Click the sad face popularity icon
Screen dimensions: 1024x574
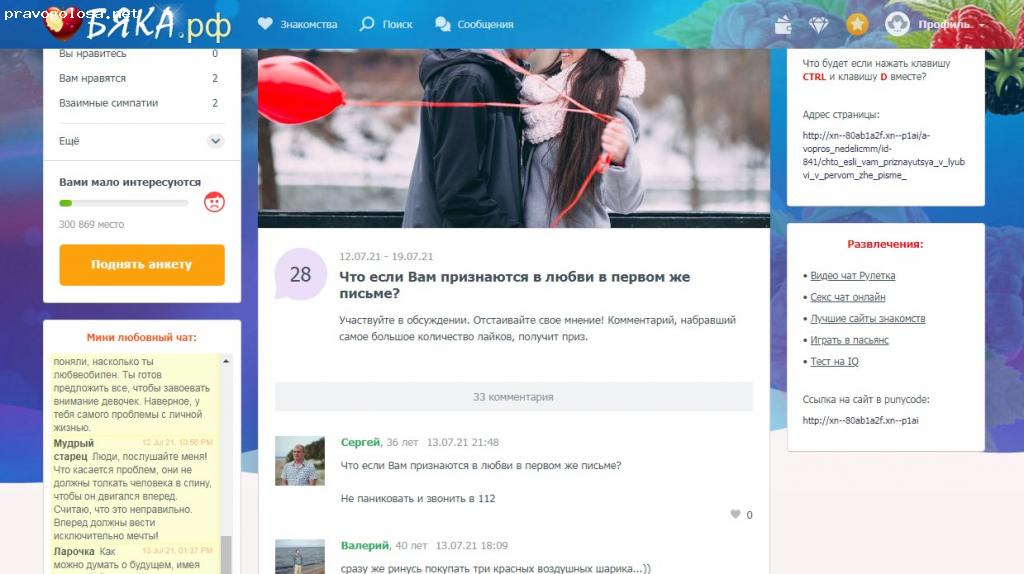(x=214, y=202)
